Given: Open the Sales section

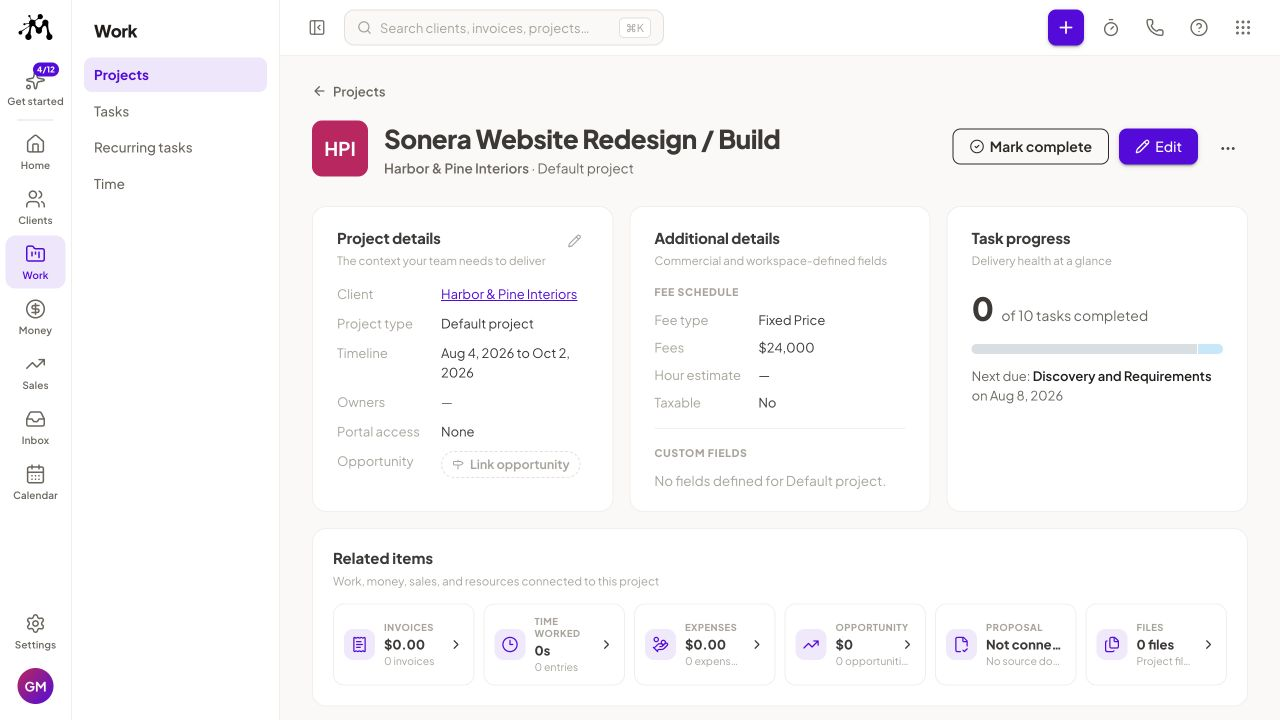Looking at the screenshot, I should [35, 372].
